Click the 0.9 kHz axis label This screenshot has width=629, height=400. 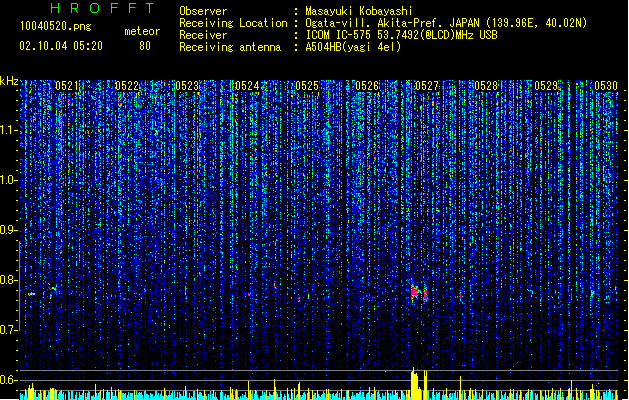click(8, 230)
